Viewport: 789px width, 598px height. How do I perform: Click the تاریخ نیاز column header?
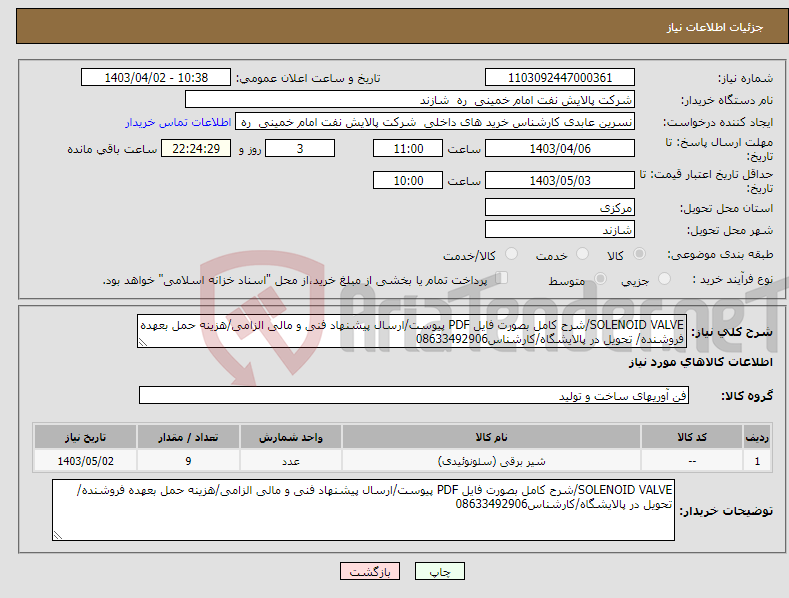point(86,437)
